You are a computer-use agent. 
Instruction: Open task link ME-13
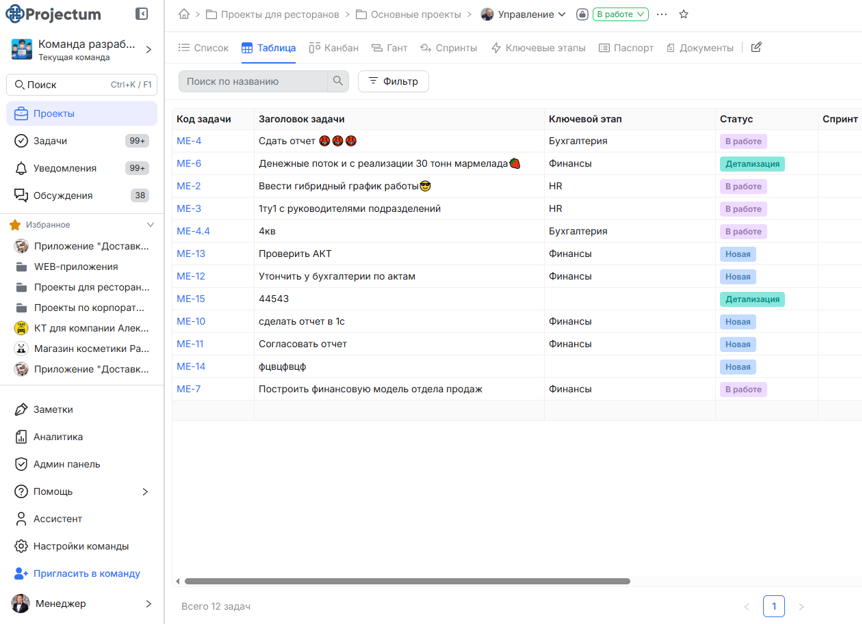click(191, 253)
